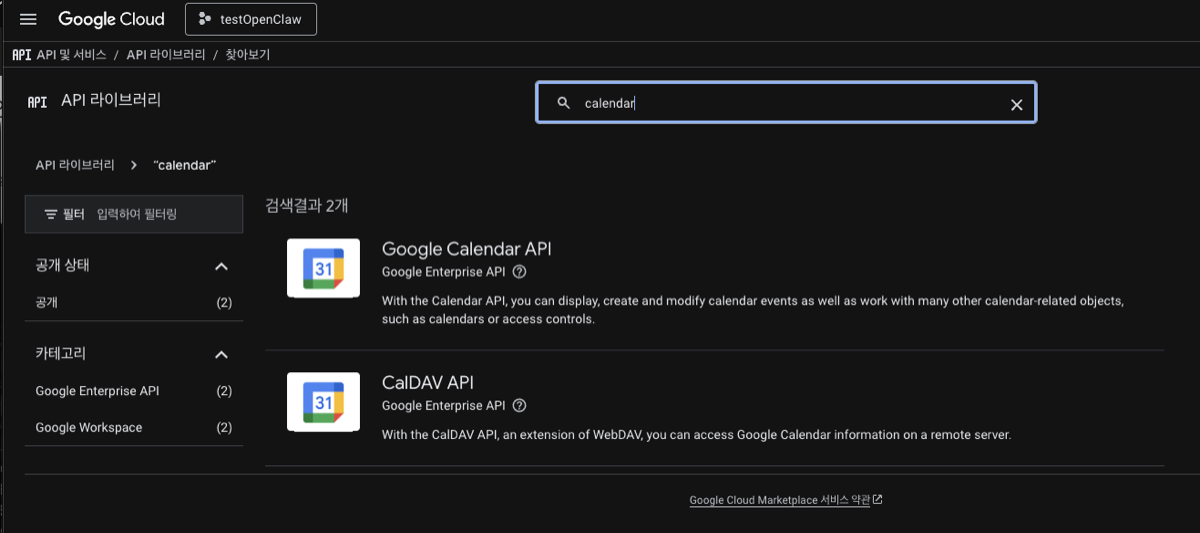Open Google Cloud Marketplace 서비스 약관 link

pos(780,500)
